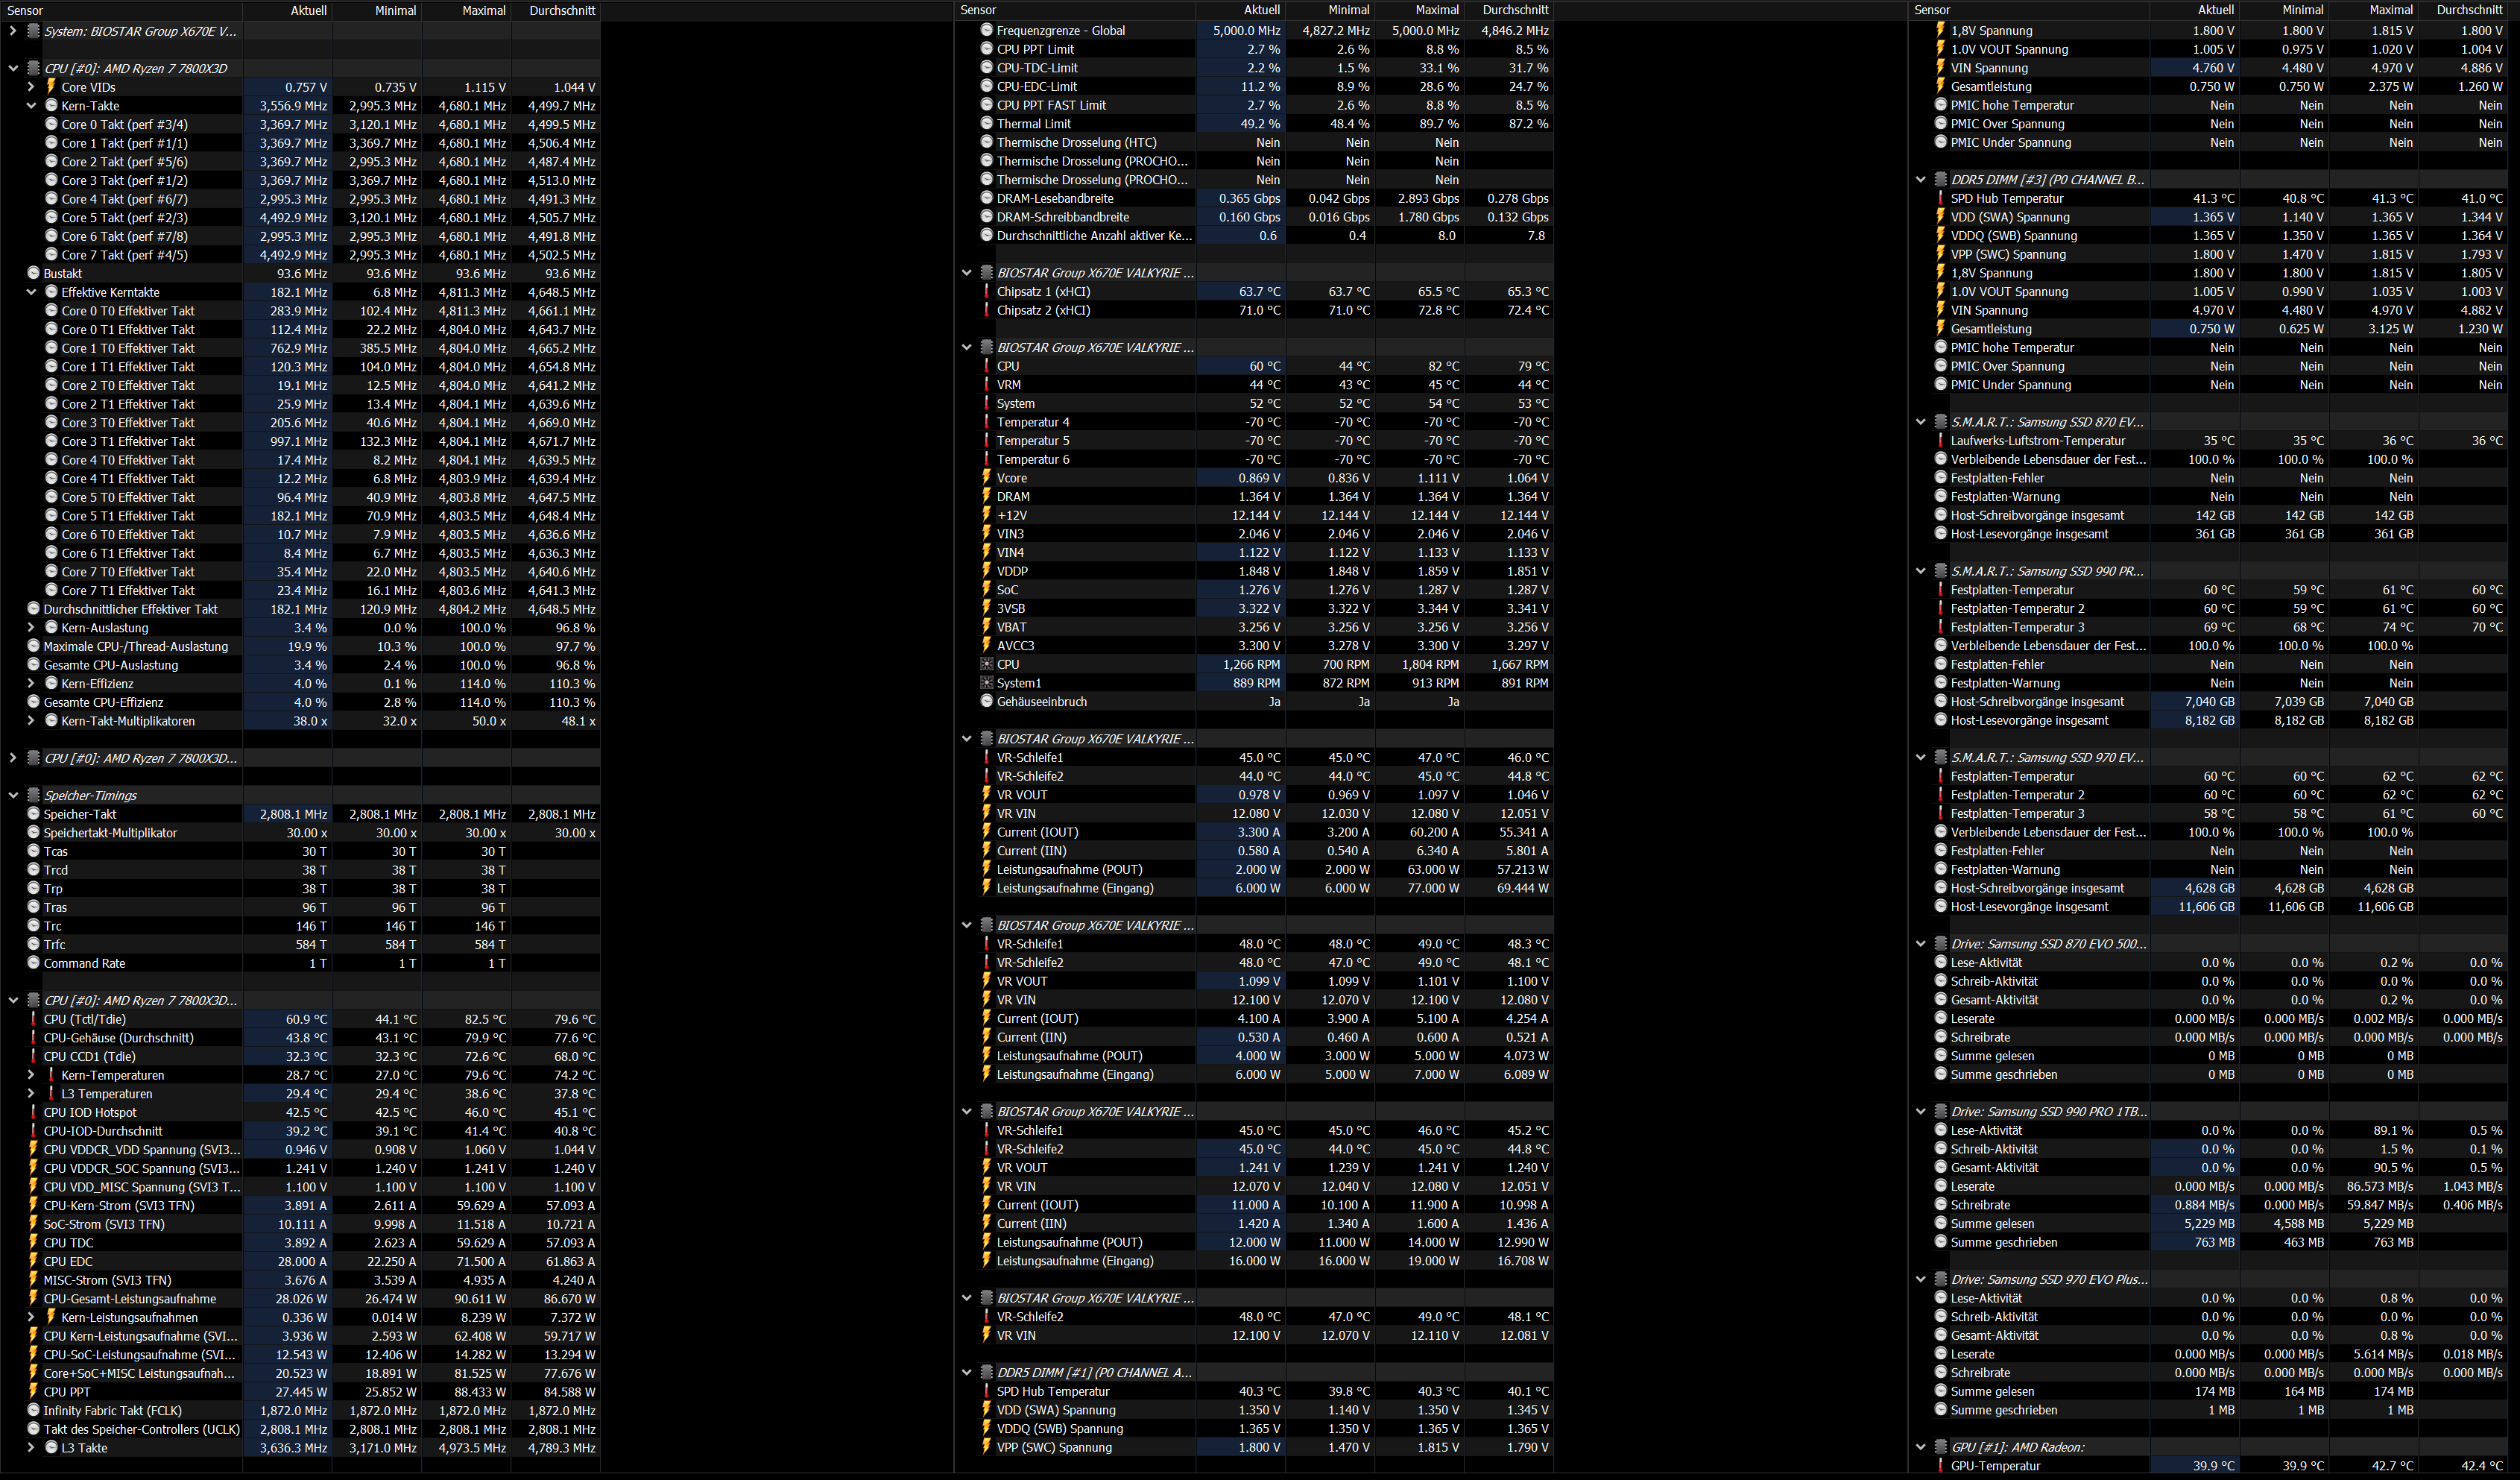This screenshot has height=1480, width=2520.
Task: Collapse the Kern-Takte group
Action: pyautogui.click(x=31, y=106)
